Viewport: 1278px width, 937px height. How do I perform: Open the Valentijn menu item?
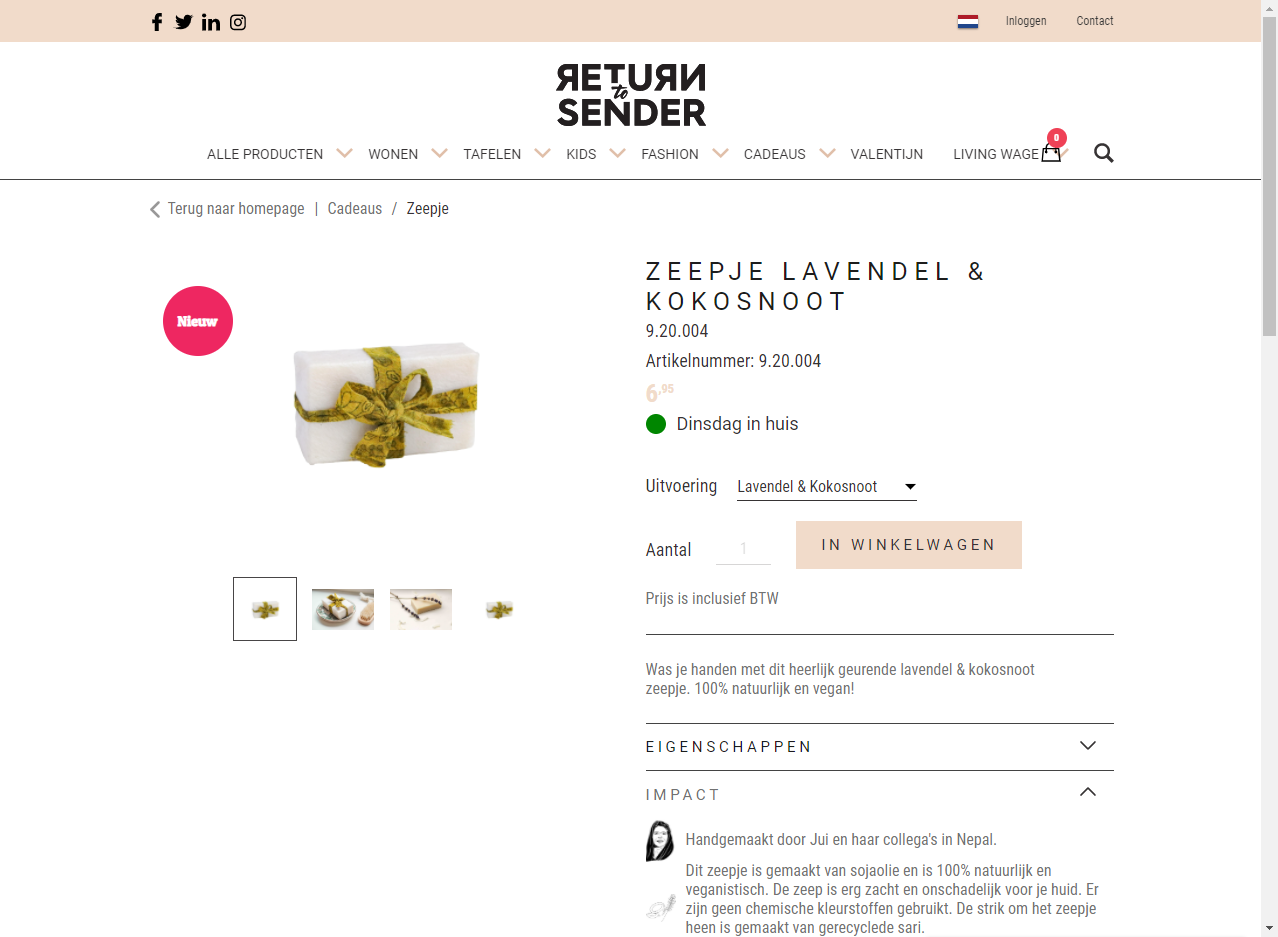[886, 154]
